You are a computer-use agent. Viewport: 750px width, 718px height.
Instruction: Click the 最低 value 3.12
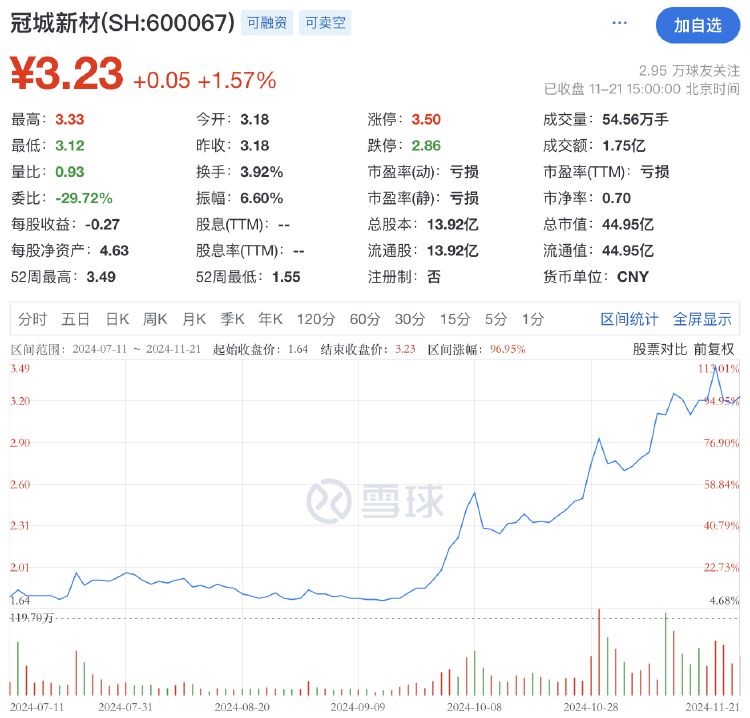[x=70, y=145]
